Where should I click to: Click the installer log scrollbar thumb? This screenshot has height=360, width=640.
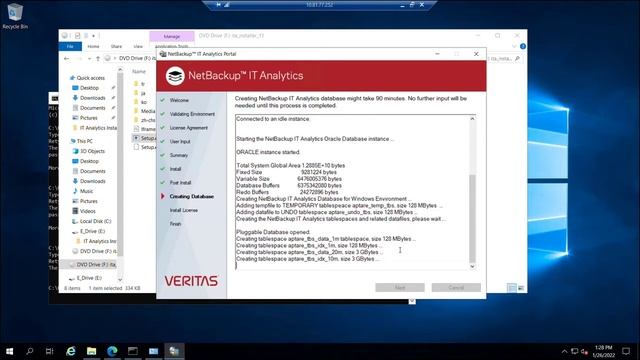point(472,218)
